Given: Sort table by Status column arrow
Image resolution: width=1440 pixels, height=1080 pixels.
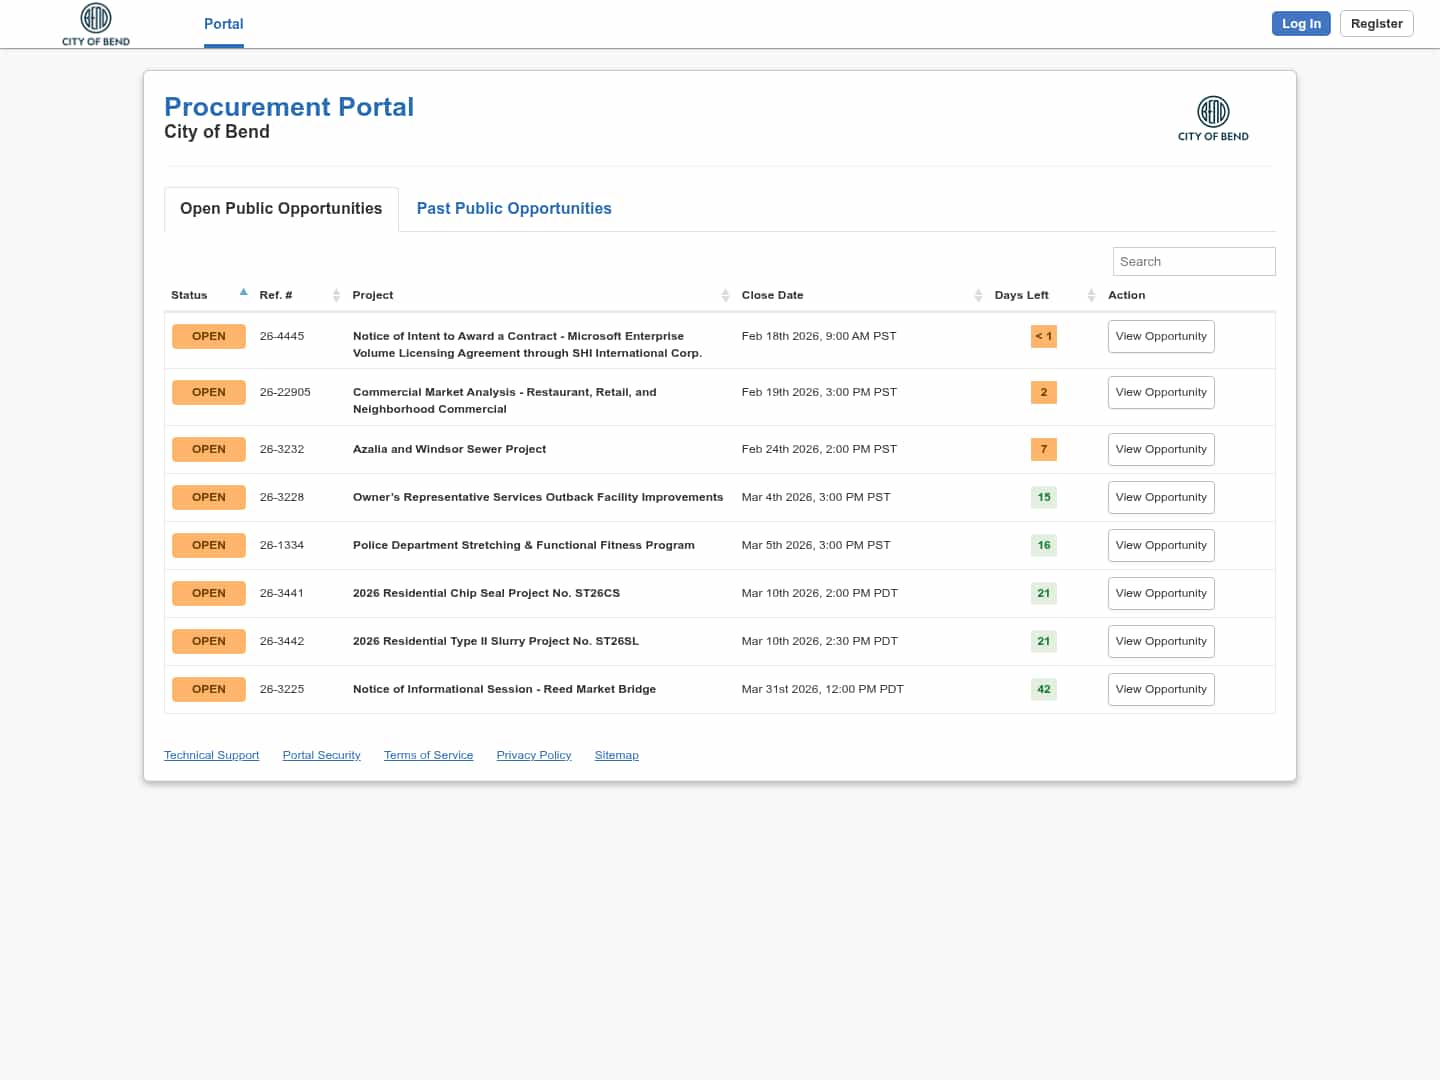Looking at the screenshot, I should [x=243, y=293].
